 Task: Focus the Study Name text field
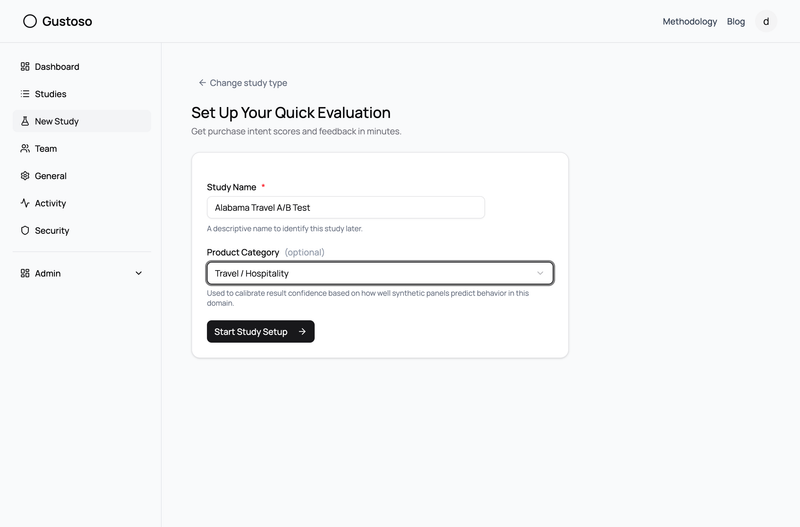coord(345,207)
